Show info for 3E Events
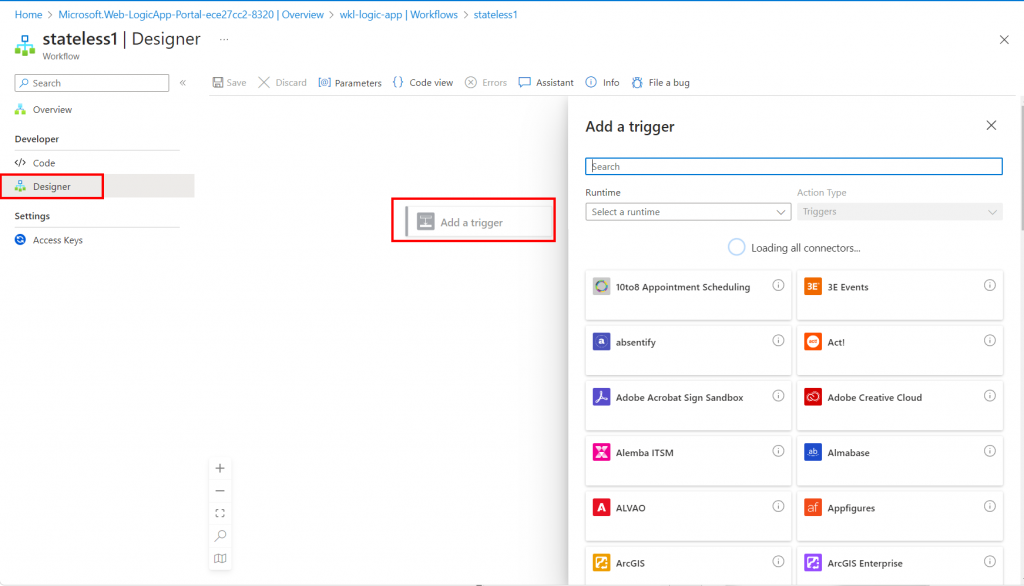1024x586 pixels. (989, 285)
